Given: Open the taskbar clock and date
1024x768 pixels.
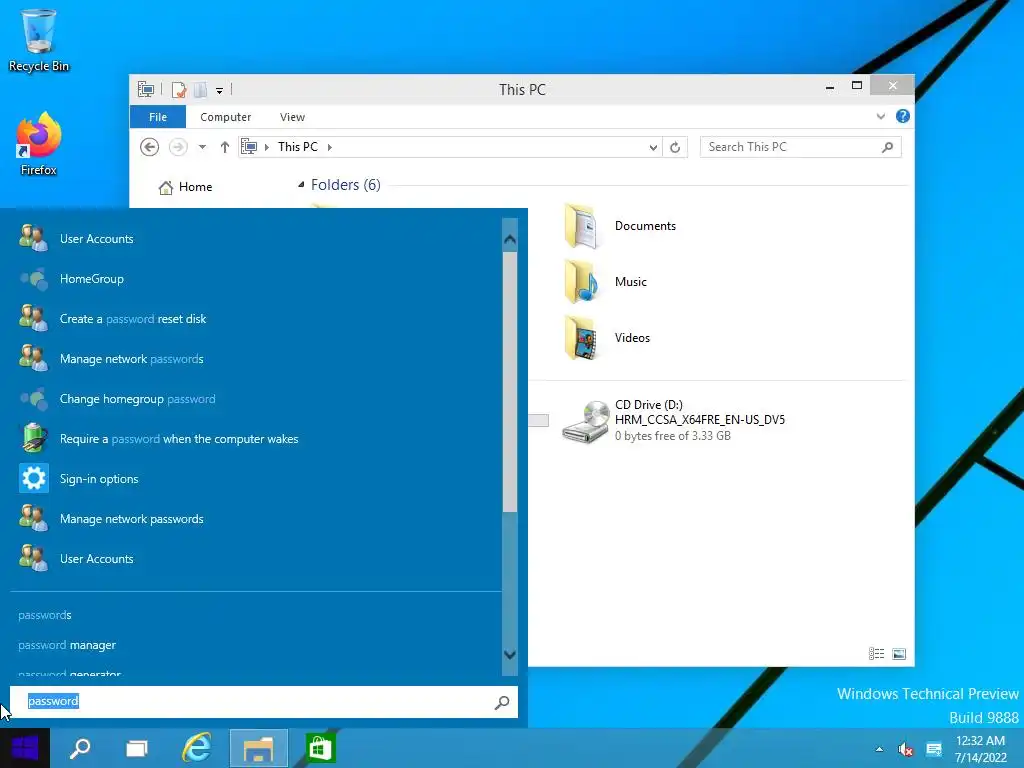Looking at the screenshot, I should (980, 749).
